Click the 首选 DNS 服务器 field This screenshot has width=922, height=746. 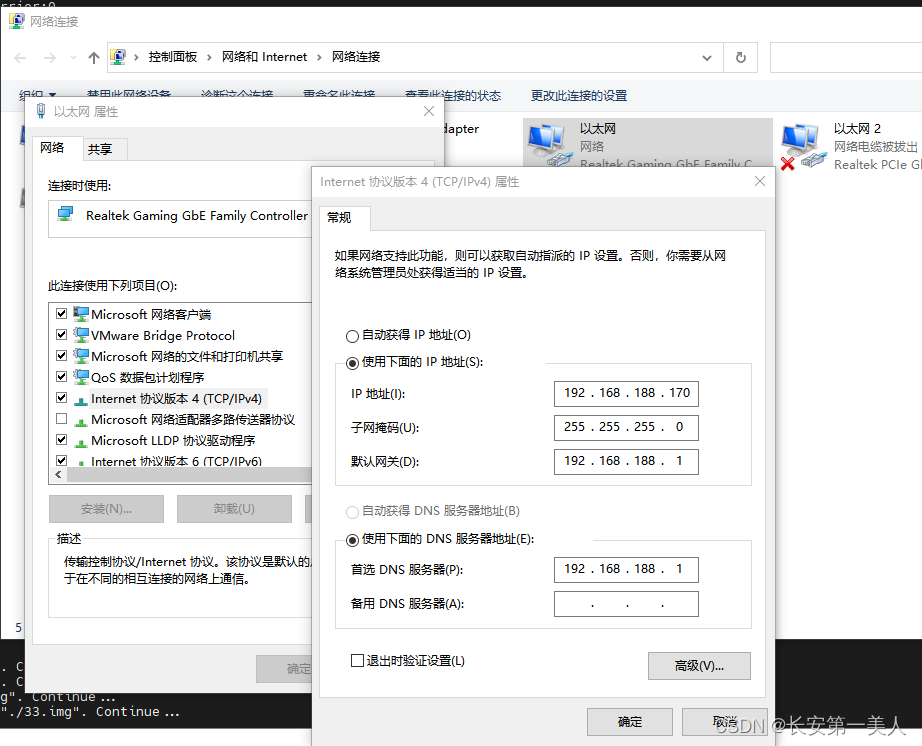[x=626, y=570]
